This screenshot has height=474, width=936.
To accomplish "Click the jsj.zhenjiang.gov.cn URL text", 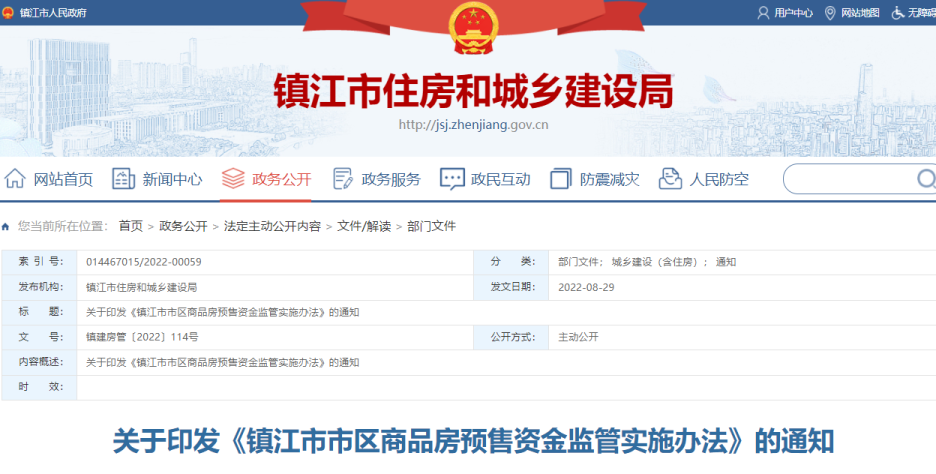I will pos(473,125).
